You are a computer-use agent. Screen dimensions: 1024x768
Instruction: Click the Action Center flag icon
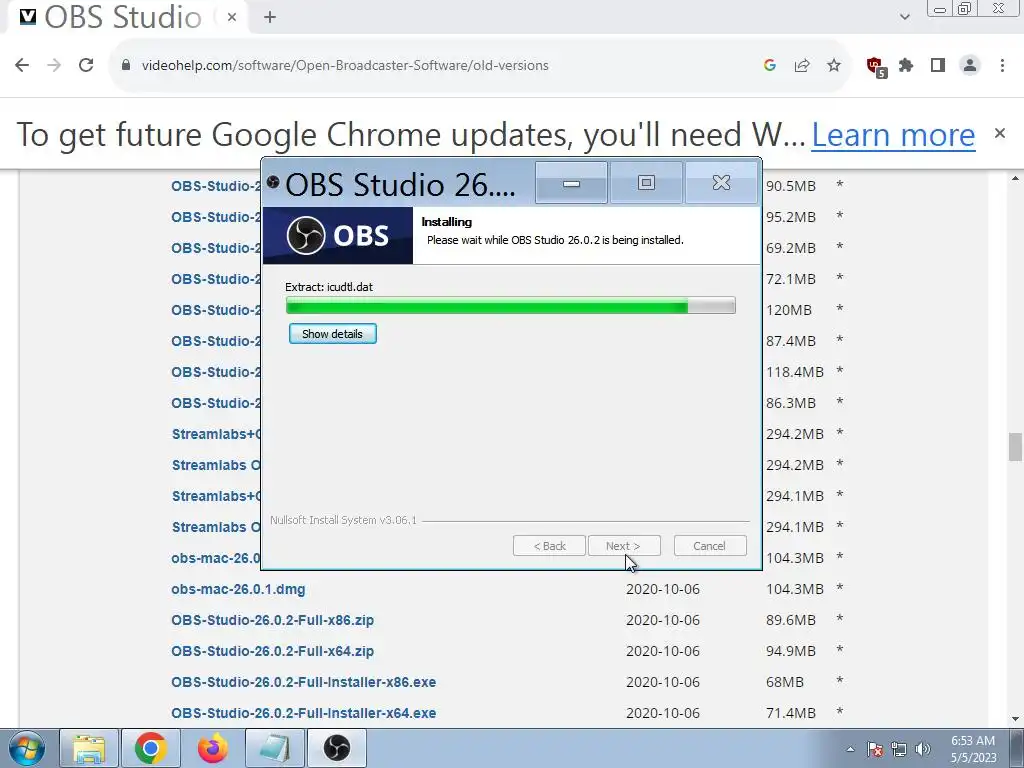(875, 749)
